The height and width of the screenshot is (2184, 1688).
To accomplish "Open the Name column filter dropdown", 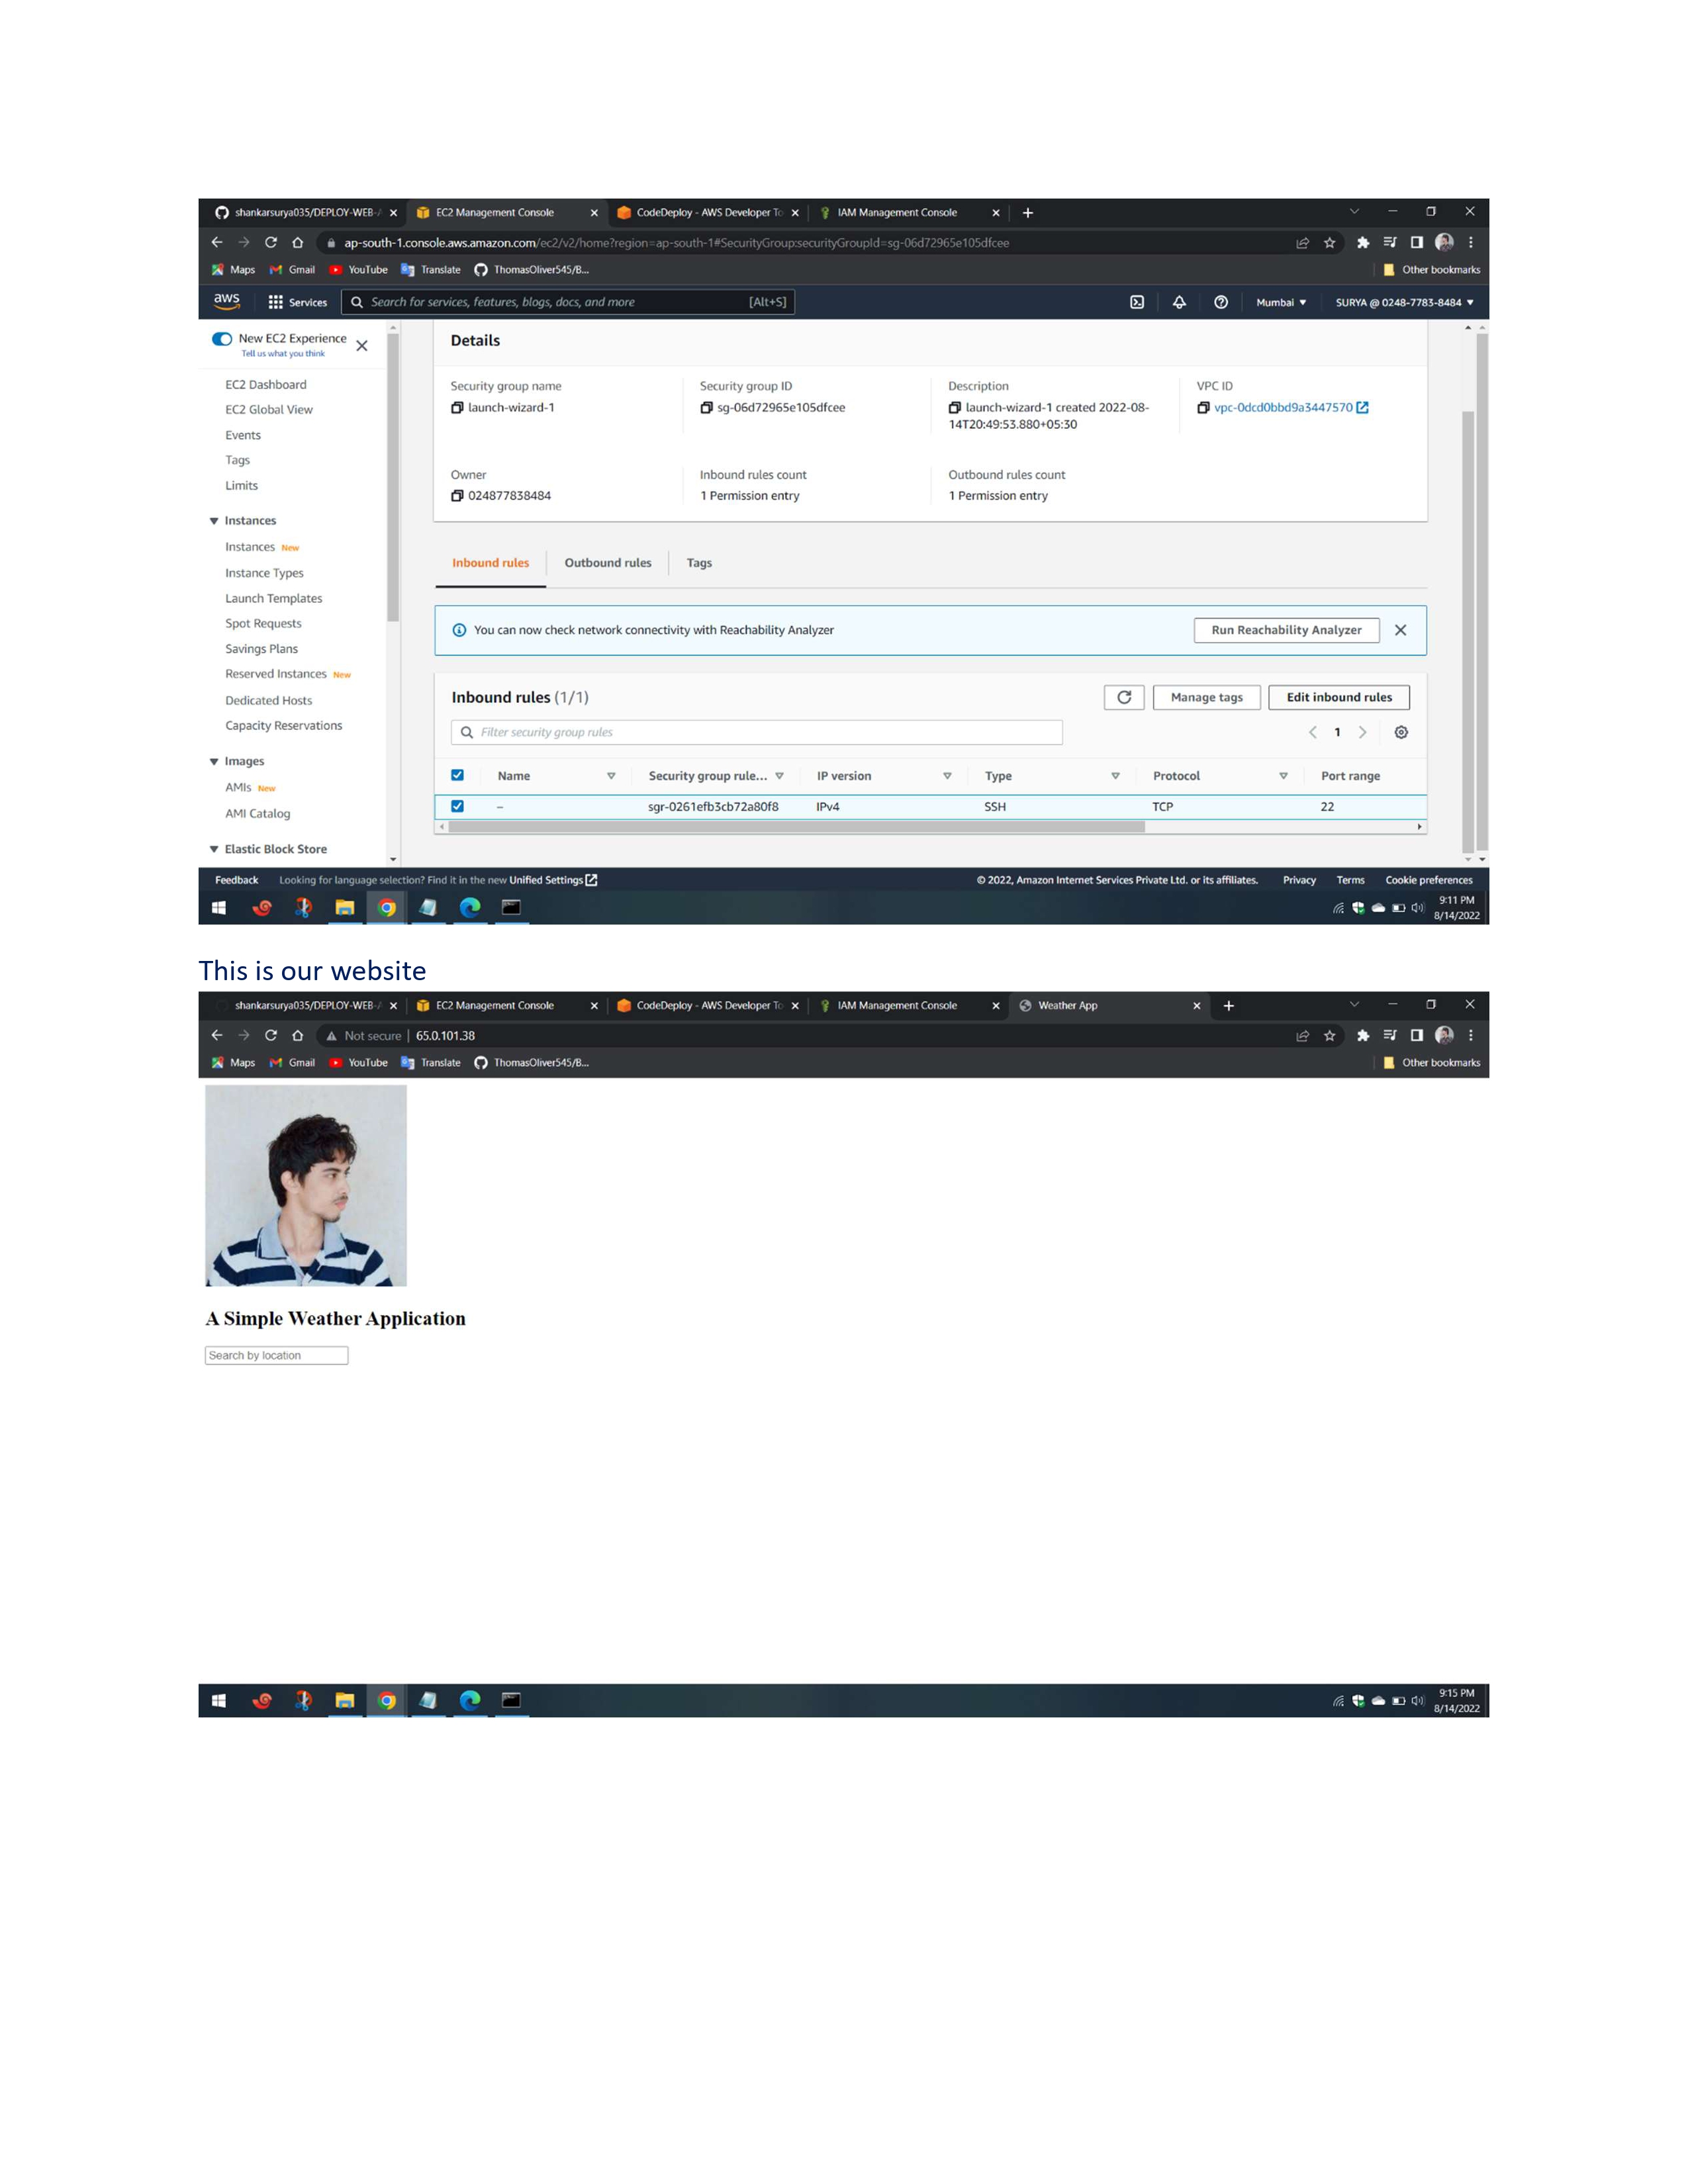I will click(611, 775).
